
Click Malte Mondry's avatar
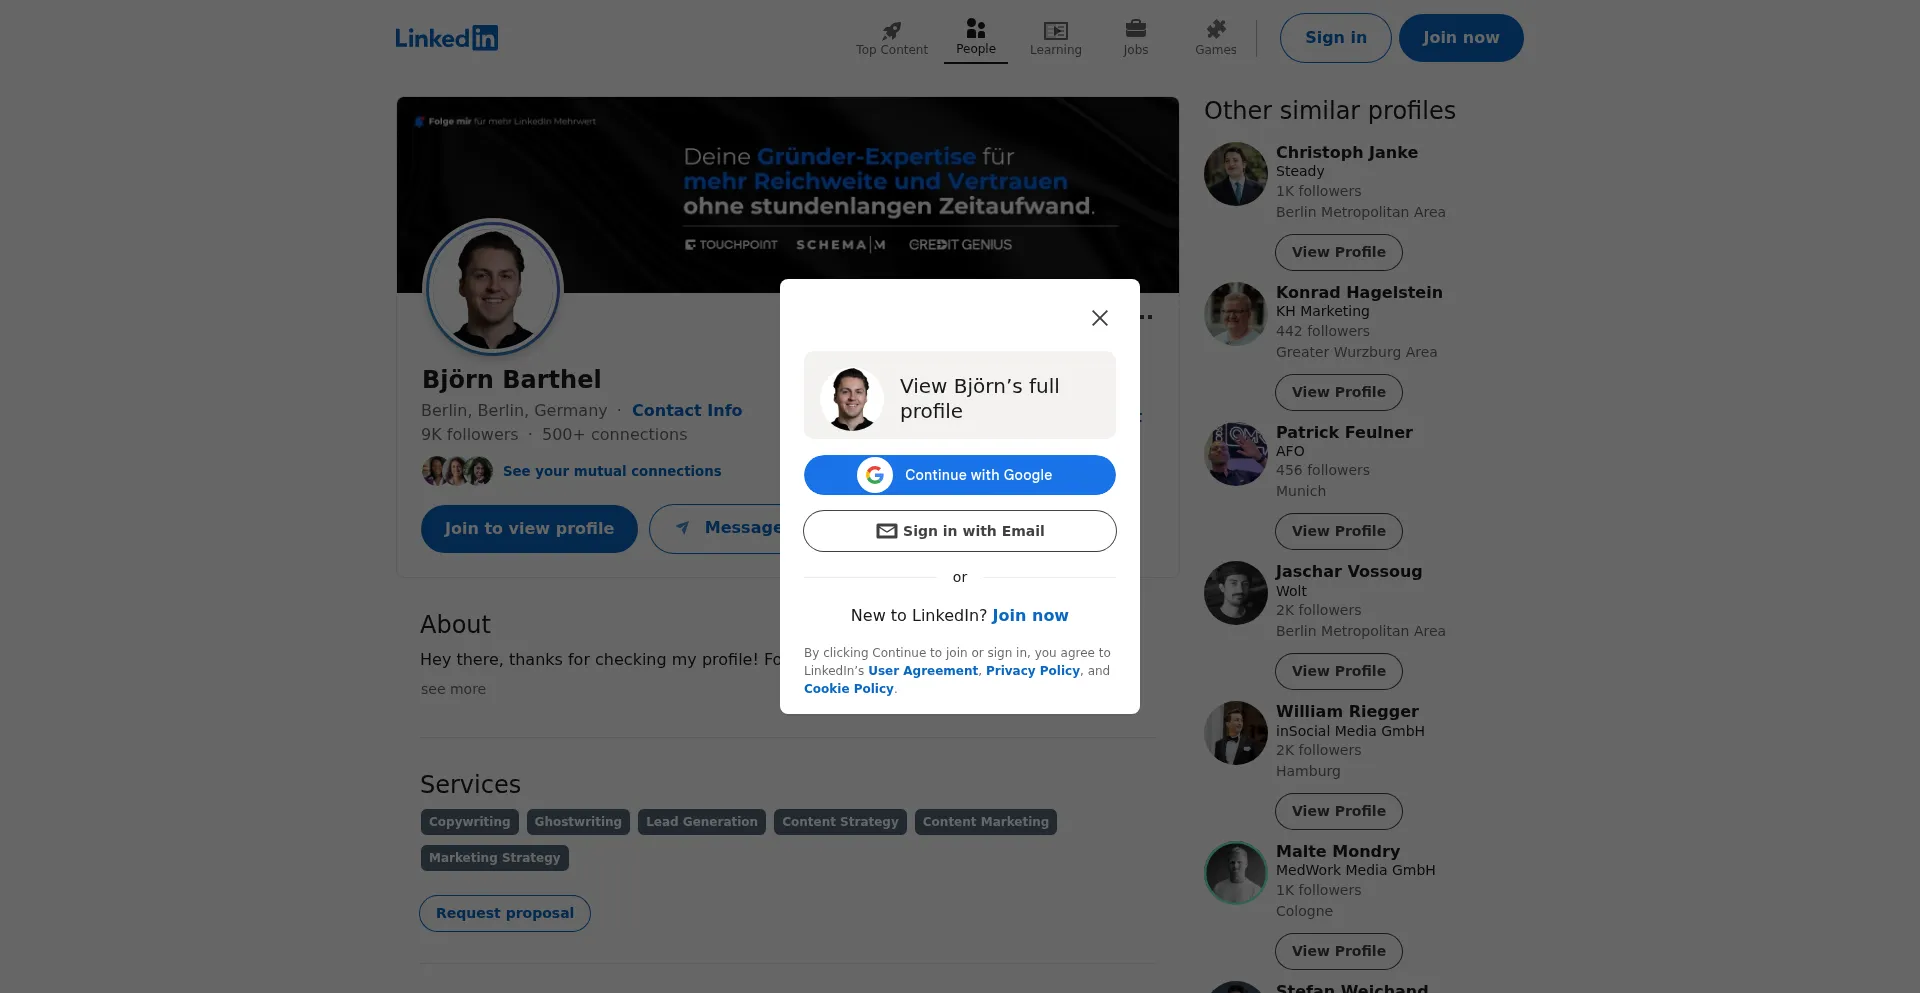[1236, 873]
